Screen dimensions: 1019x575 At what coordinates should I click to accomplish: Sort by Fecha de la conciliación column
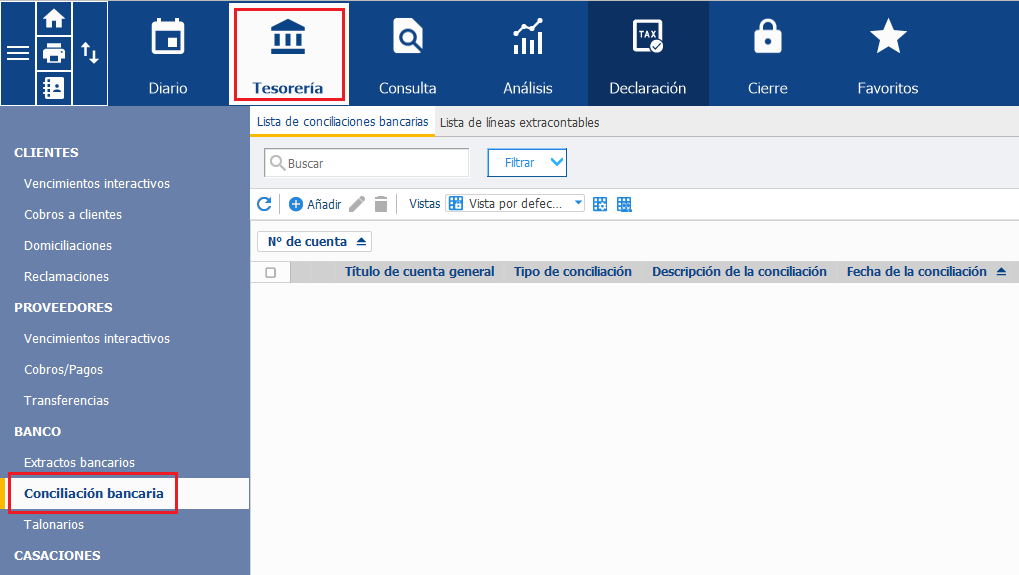(x=916, y=272)
